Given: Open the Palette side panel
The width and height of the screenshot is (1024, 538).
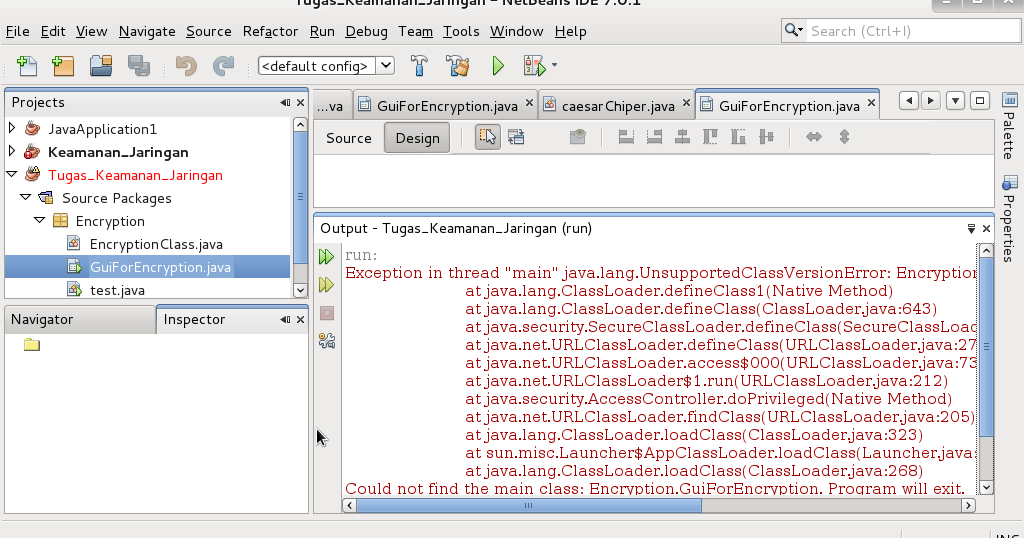Looking at the screenshot, I should (1009, 127).
